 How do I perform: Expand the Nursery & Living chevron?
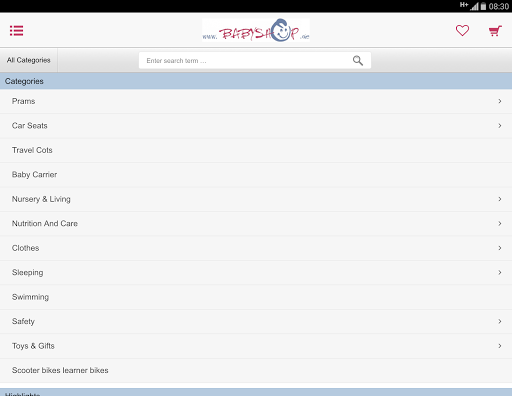pos(500,199)
